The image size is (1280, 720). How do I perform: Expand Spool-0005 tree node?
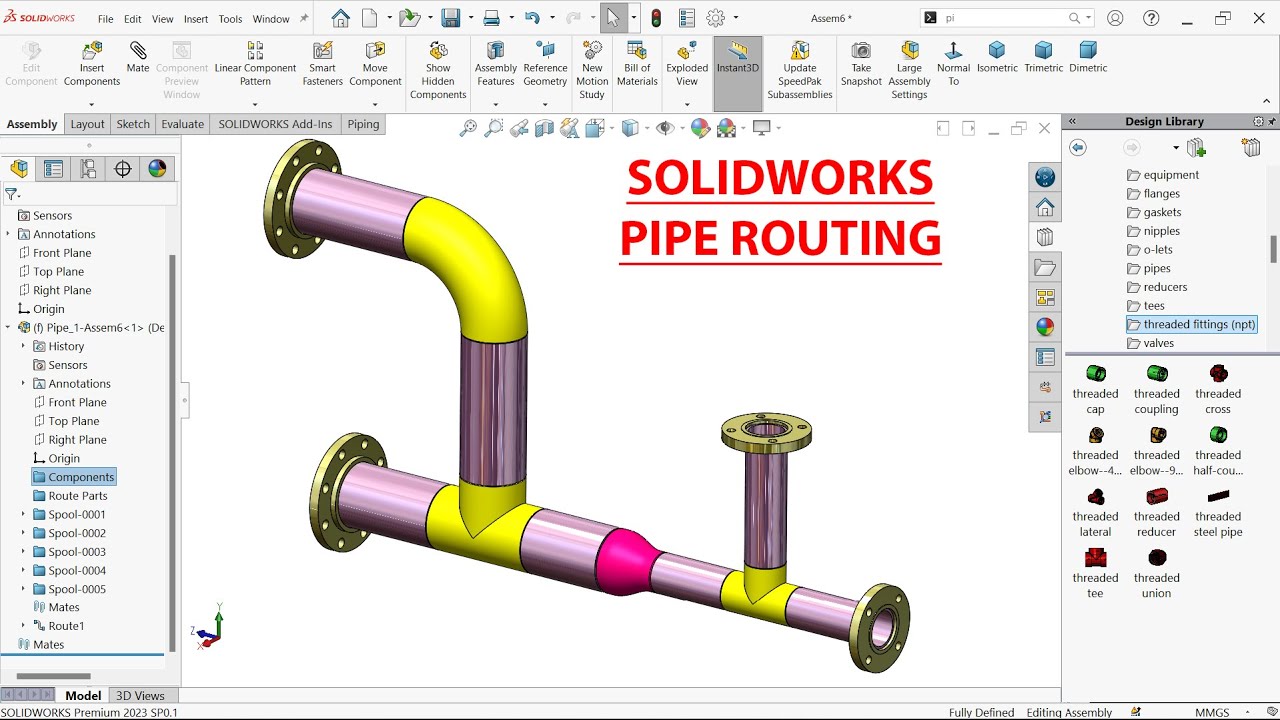23,589
